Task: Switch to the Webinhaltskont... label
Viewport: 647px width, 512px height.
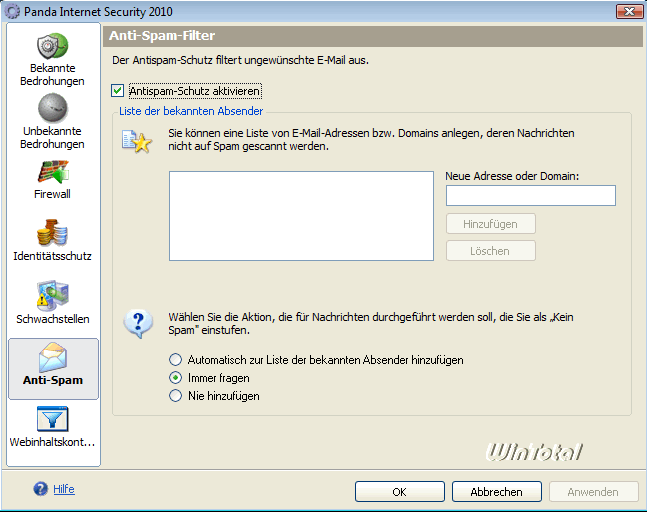Action: click(52, 442)
